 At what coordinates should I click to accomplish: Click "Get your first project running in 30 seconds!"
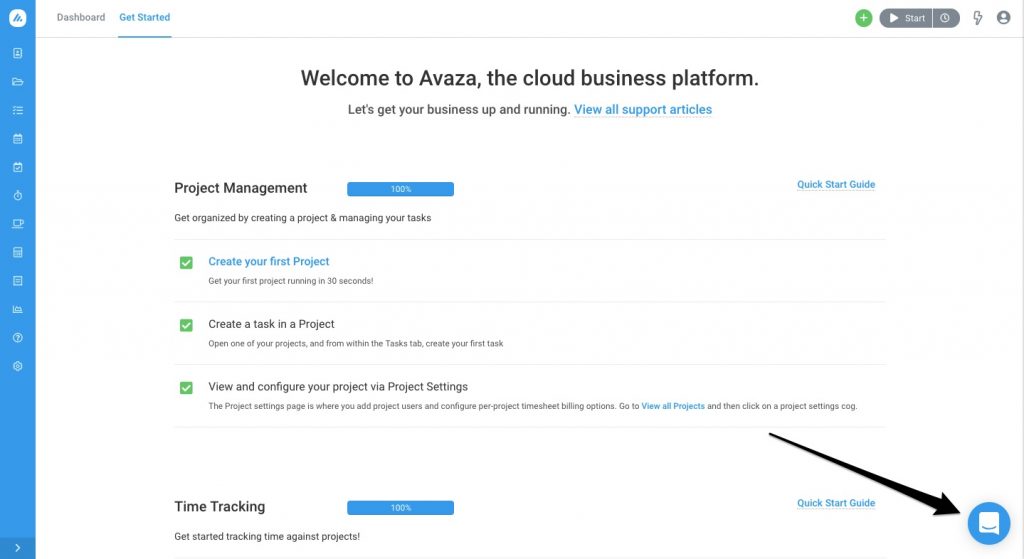tap(291, 281)
